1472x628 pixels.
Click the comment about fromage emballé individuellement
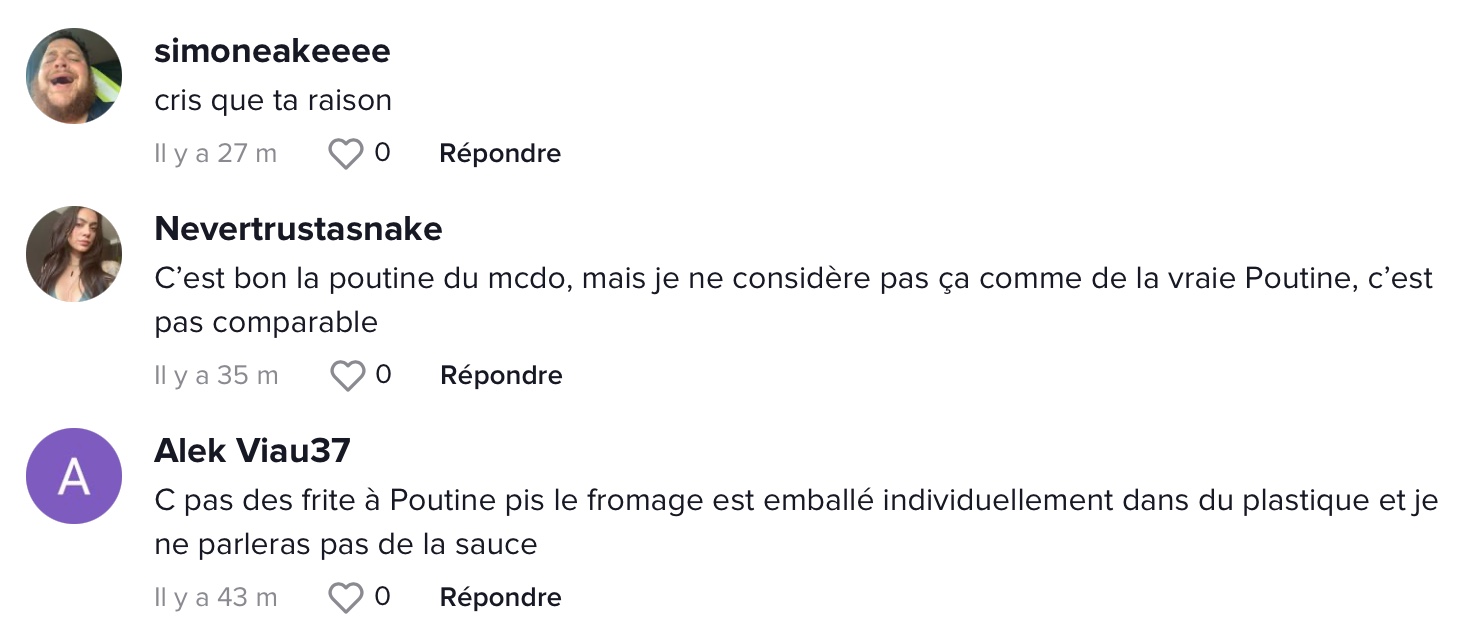796,522
